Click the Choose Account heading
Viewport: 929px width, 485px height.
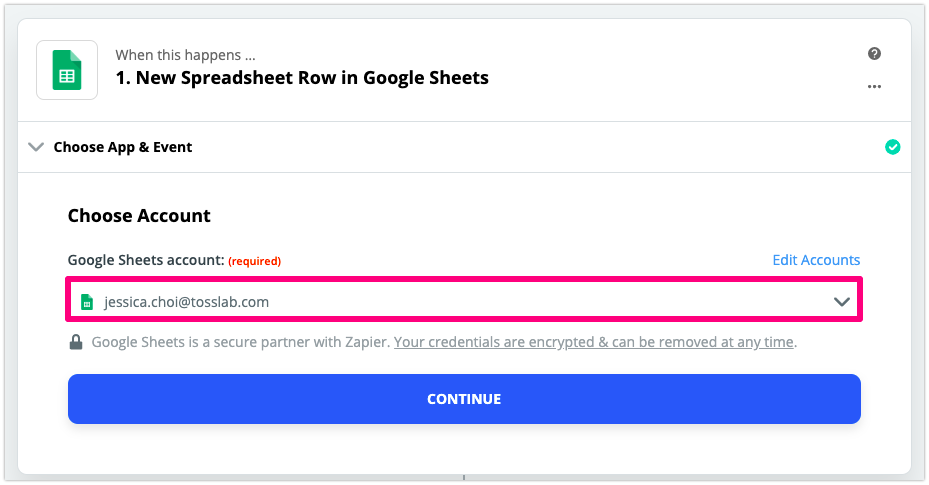pyautogui.click(x=139, y=216)
